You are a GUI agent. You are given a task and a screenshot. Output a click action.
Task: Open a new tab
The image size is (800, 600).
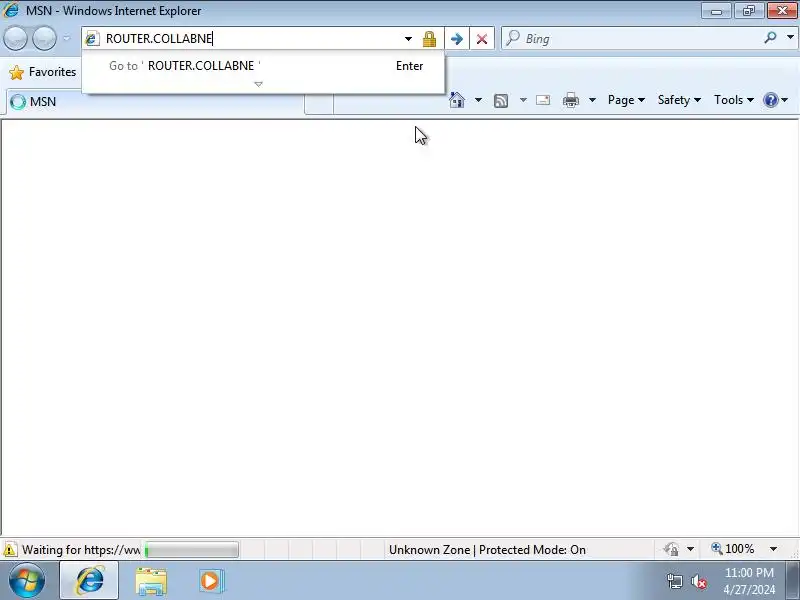point(319,104)
